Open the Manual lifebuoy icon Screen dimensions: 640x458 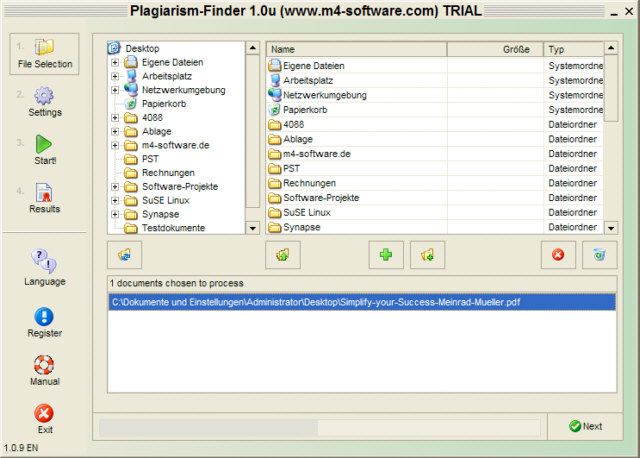pos(44,365)
